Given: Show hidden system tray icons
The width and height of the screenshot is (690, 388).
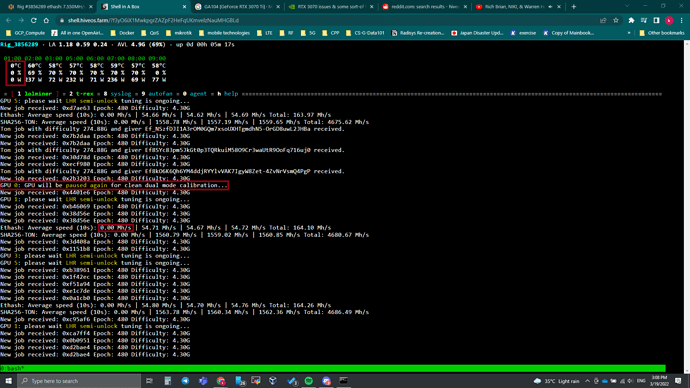Looking at the screenshot, I should [587, 381].
